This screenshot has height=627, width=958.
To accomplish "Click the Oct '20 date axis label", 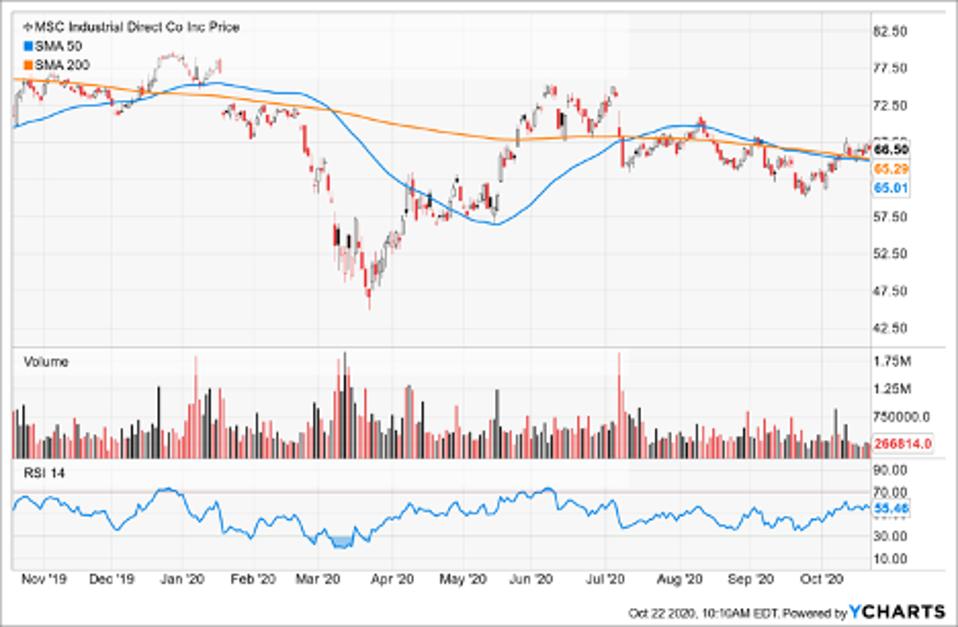I will coord(822,579).
